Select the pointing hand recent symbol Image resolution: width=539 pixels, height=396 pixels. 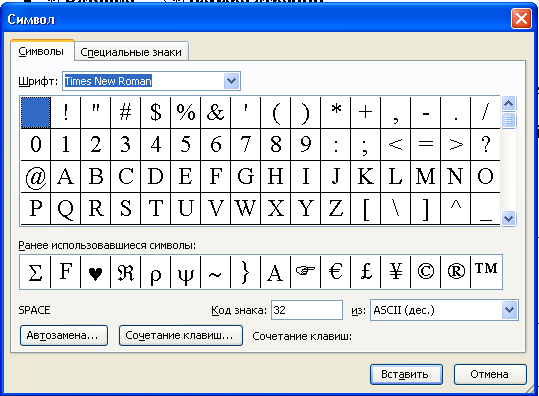point(305,272)
